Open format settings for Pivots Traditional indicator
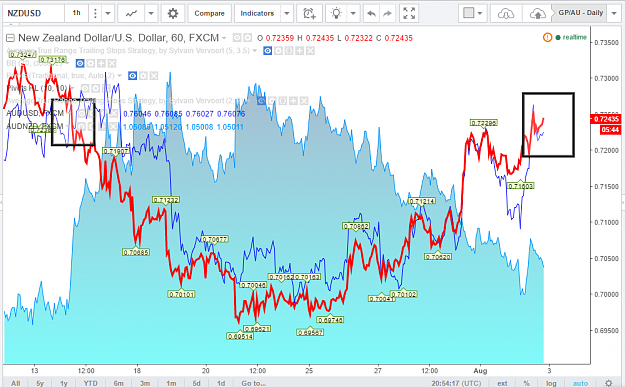The image size is (625, 387). click(143, 76)
